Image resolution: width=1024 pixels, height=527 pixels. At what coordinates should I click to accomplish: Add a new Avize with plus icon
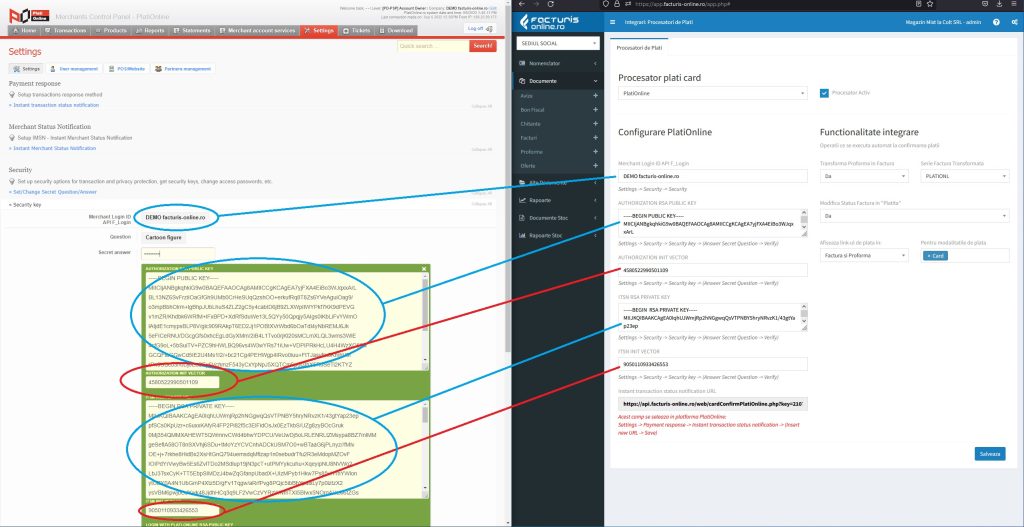[595, 95]
